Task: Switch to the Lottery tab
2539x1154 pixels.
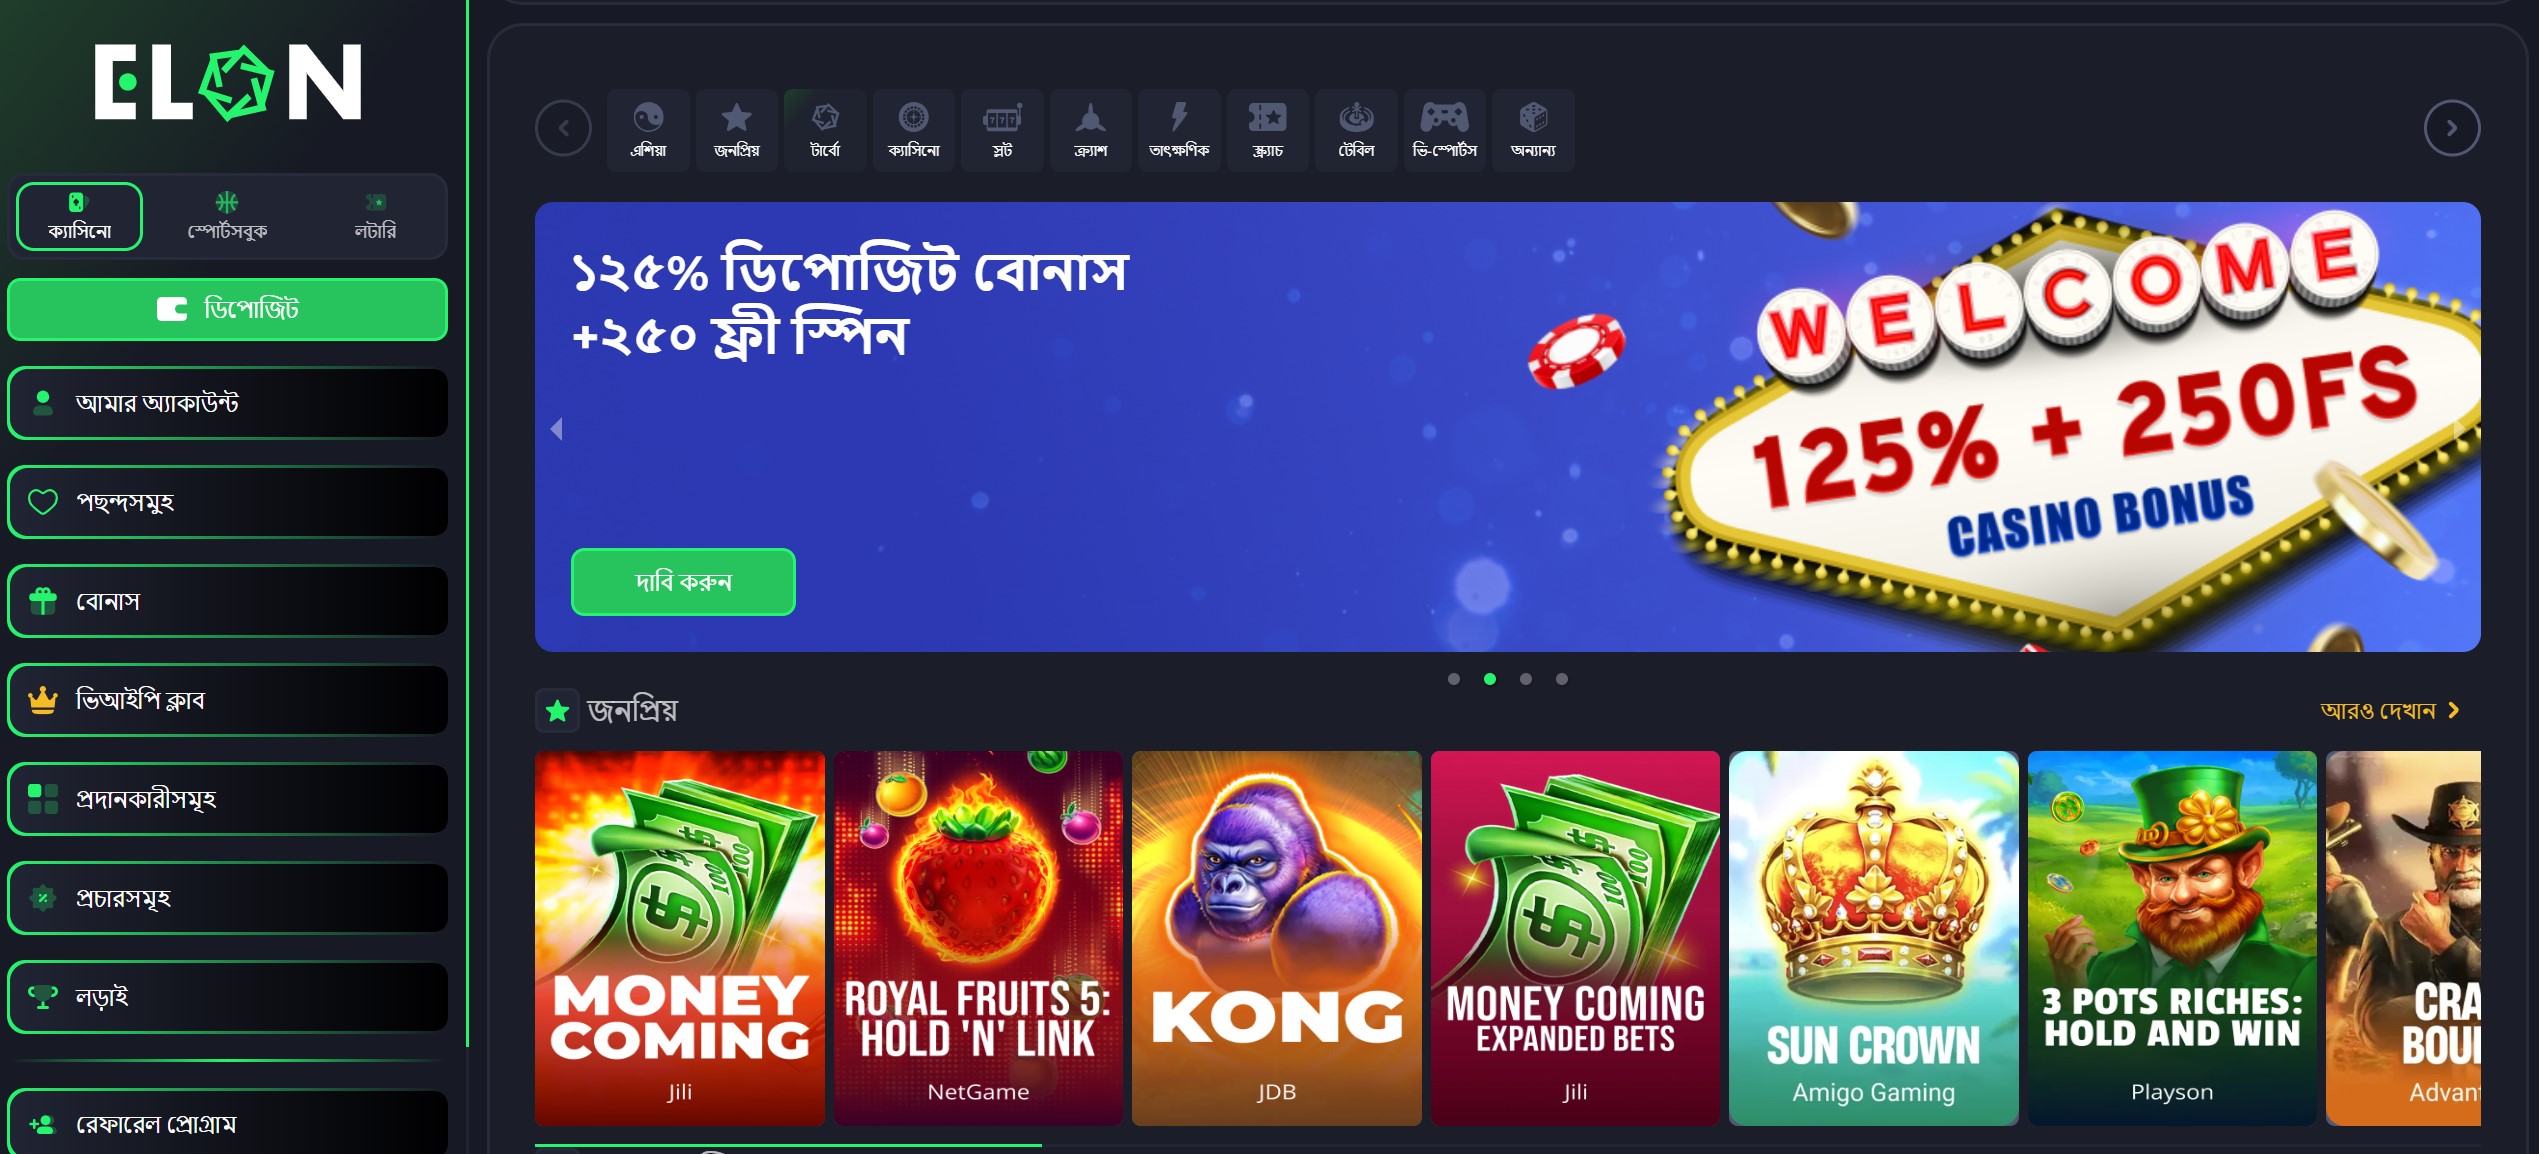Action: tap(375, 217)
